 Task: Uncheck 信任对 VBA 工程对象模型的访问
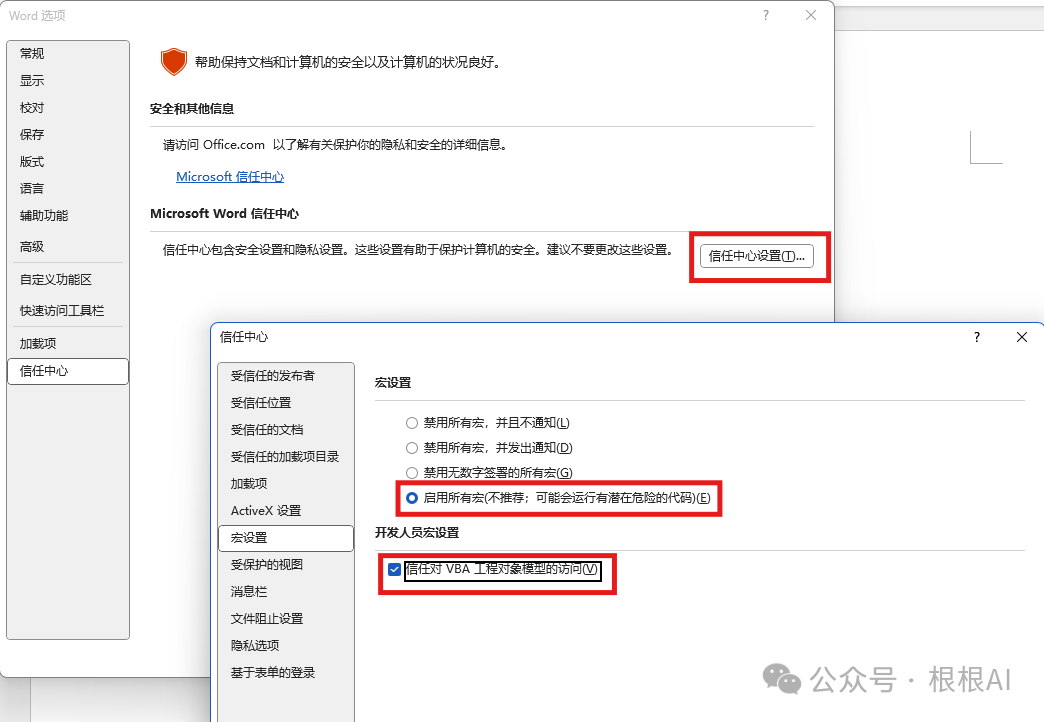point(392,570)
